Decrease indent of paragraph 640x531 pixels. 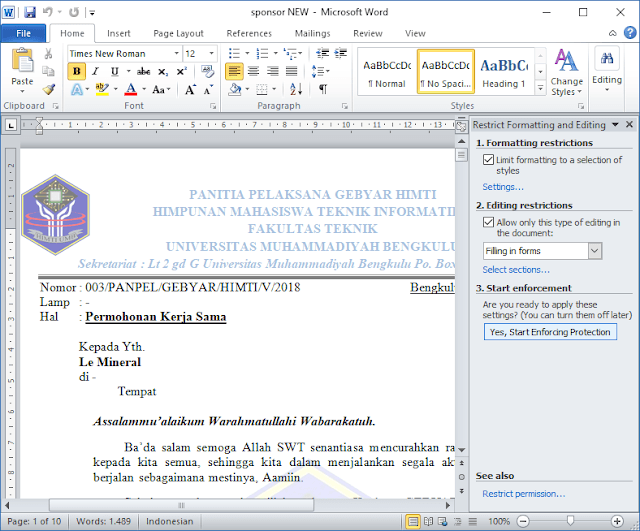click(322, 53)
